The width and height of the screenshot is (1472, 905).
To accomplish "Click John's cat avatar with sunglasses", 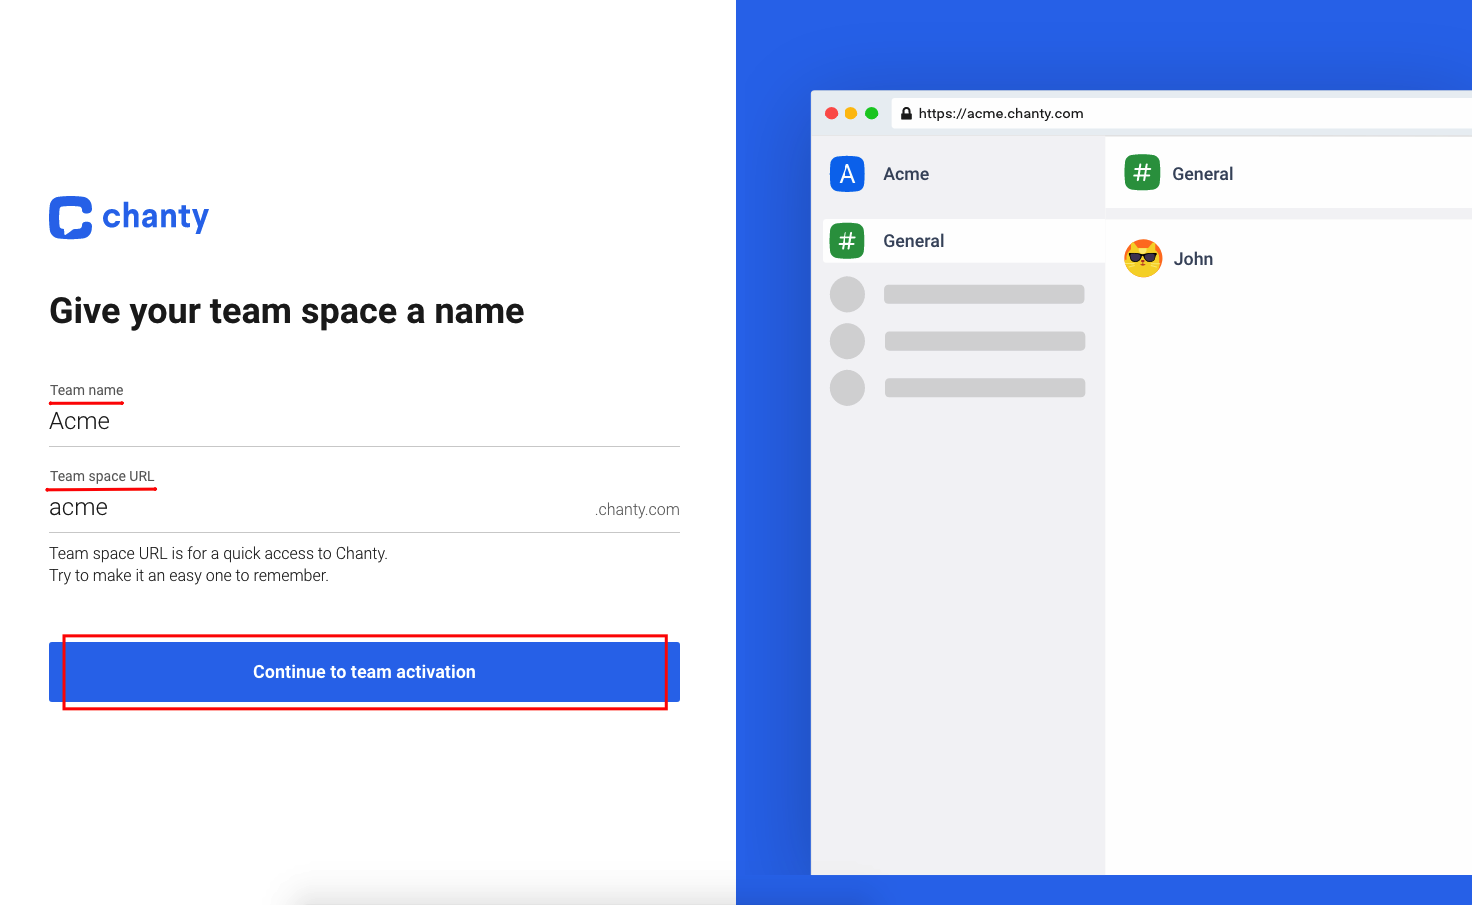I will (x=1143, y=258).
